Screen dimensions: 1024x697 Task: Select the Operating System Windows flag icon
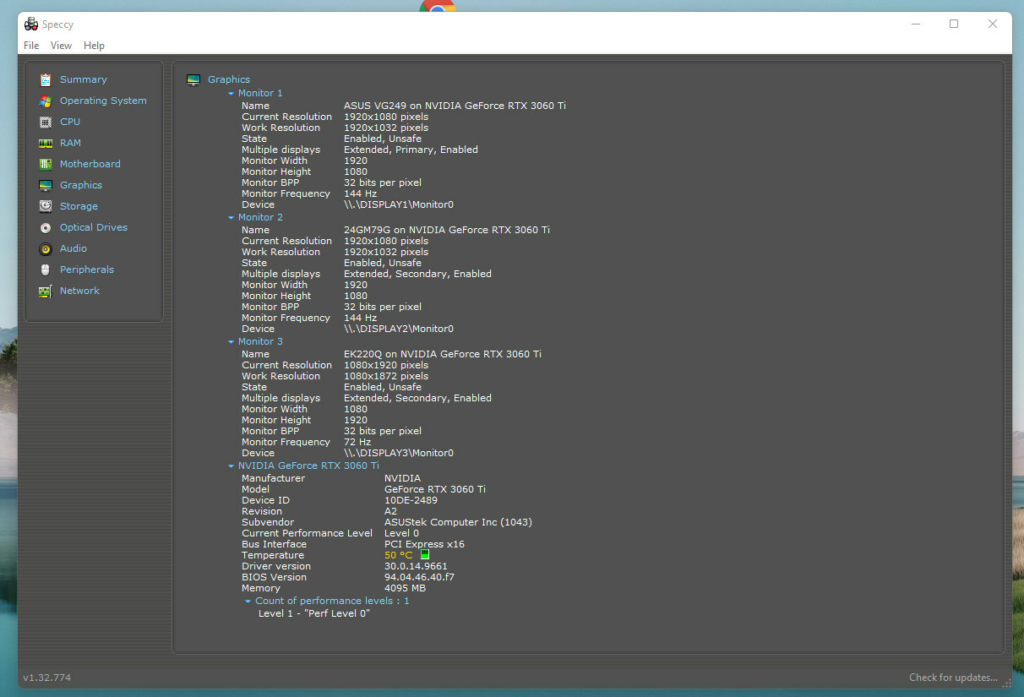[x=45, y=101]
